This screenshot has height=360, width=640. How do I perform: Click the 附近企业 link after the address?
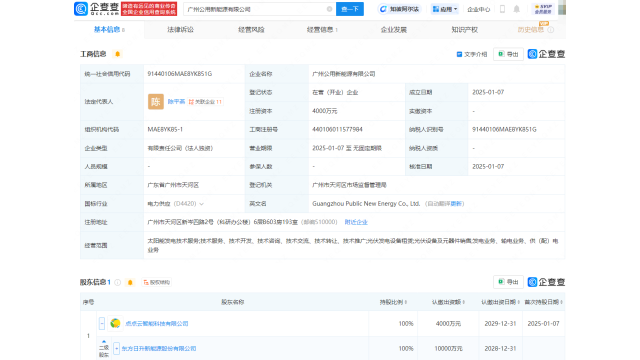[356, 222]
